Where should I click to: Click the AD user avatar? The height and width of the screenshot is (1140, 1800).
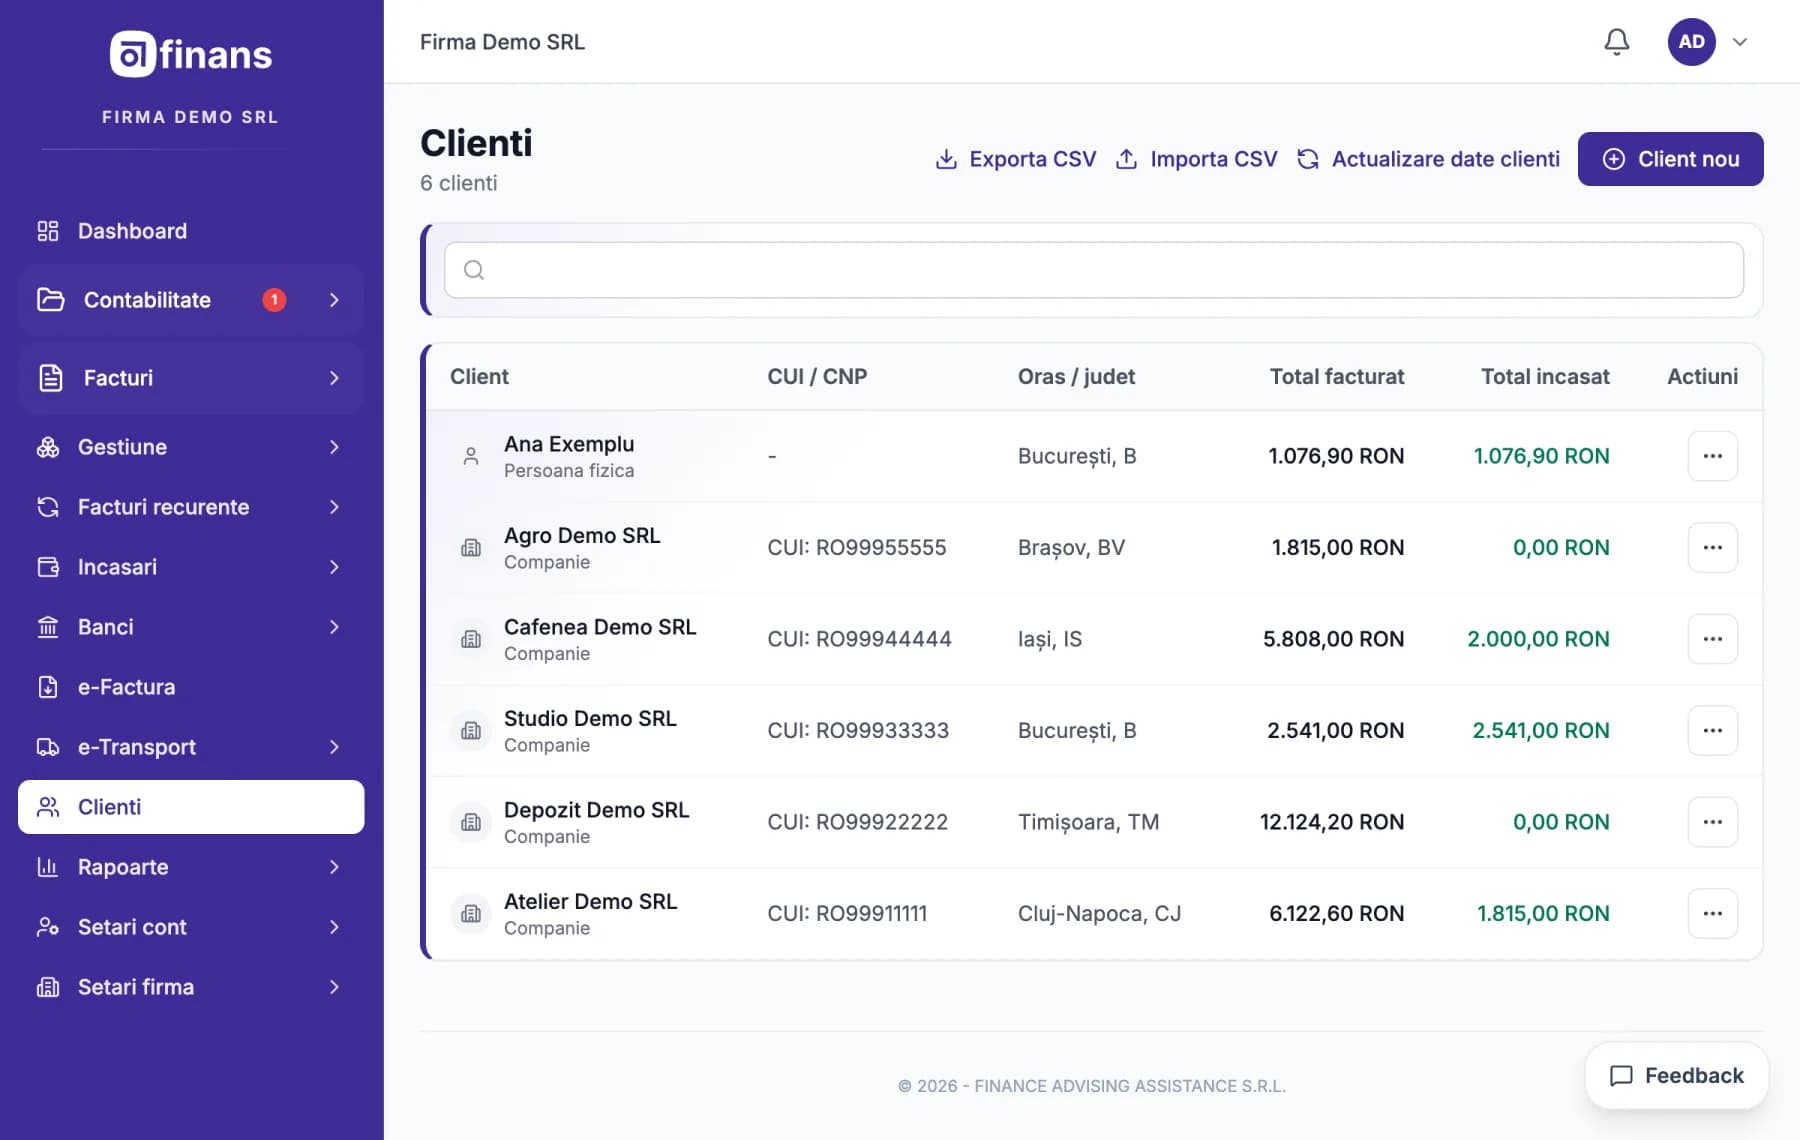point(1691,42)
